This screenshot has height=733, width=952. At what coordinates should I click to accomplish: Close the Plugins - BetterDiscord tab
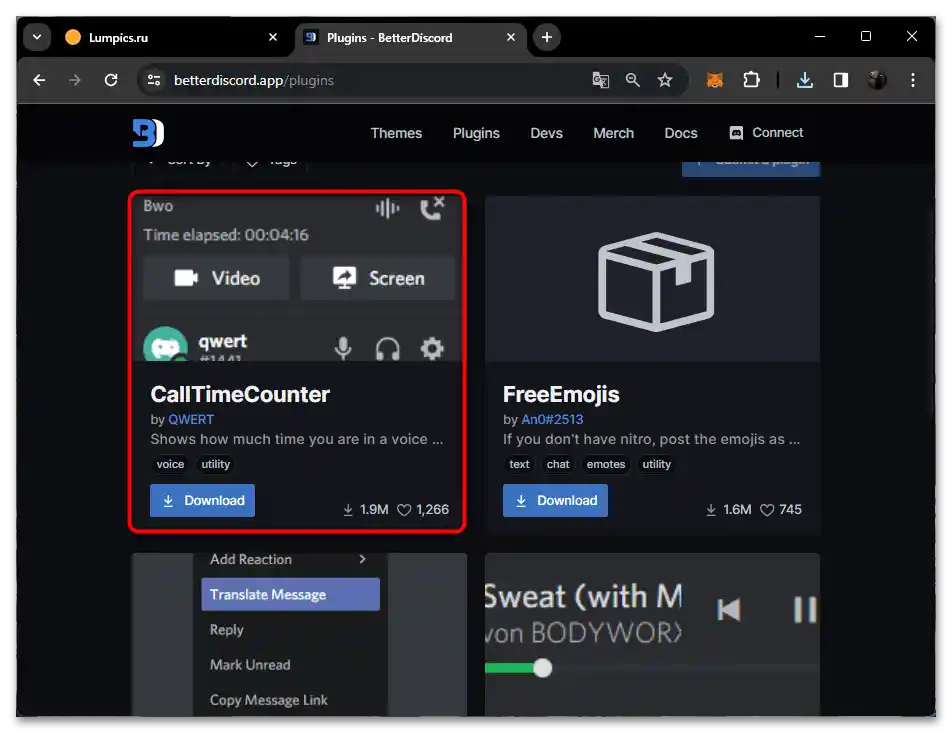tap(511, 37)
